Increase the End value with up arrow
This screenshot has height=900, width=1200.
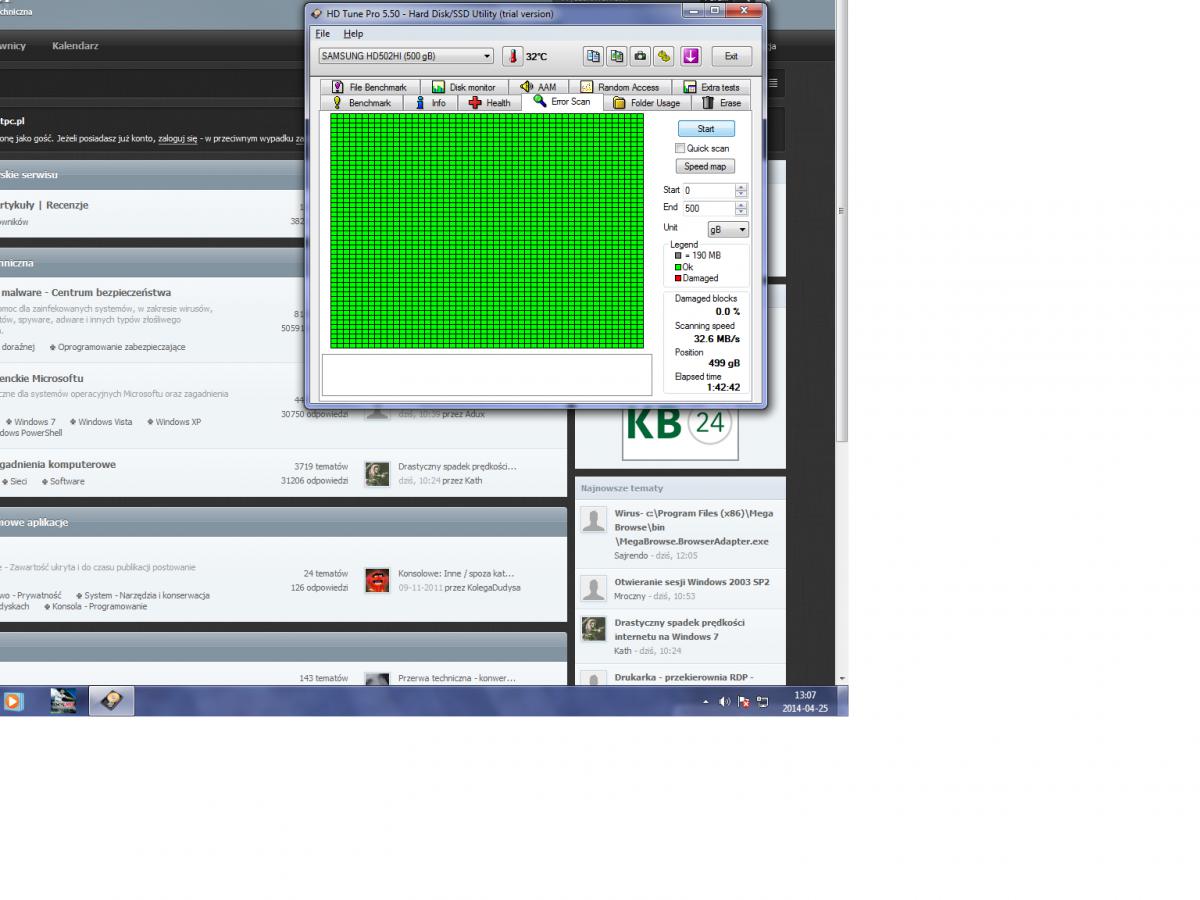click(x=741, y=205)
